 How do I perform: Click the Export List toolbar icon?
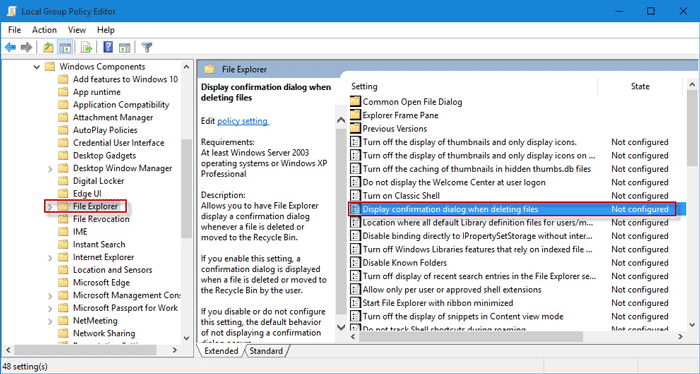[86, 47]
